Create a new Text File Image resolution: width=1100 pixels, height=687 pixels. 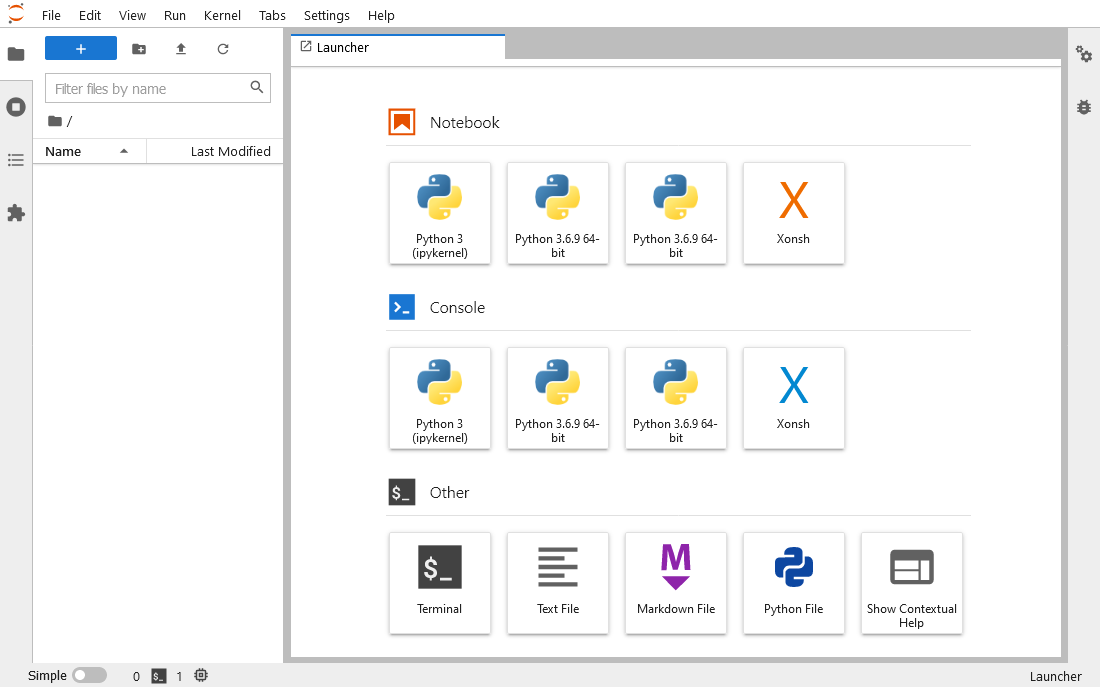coord(558,583)
